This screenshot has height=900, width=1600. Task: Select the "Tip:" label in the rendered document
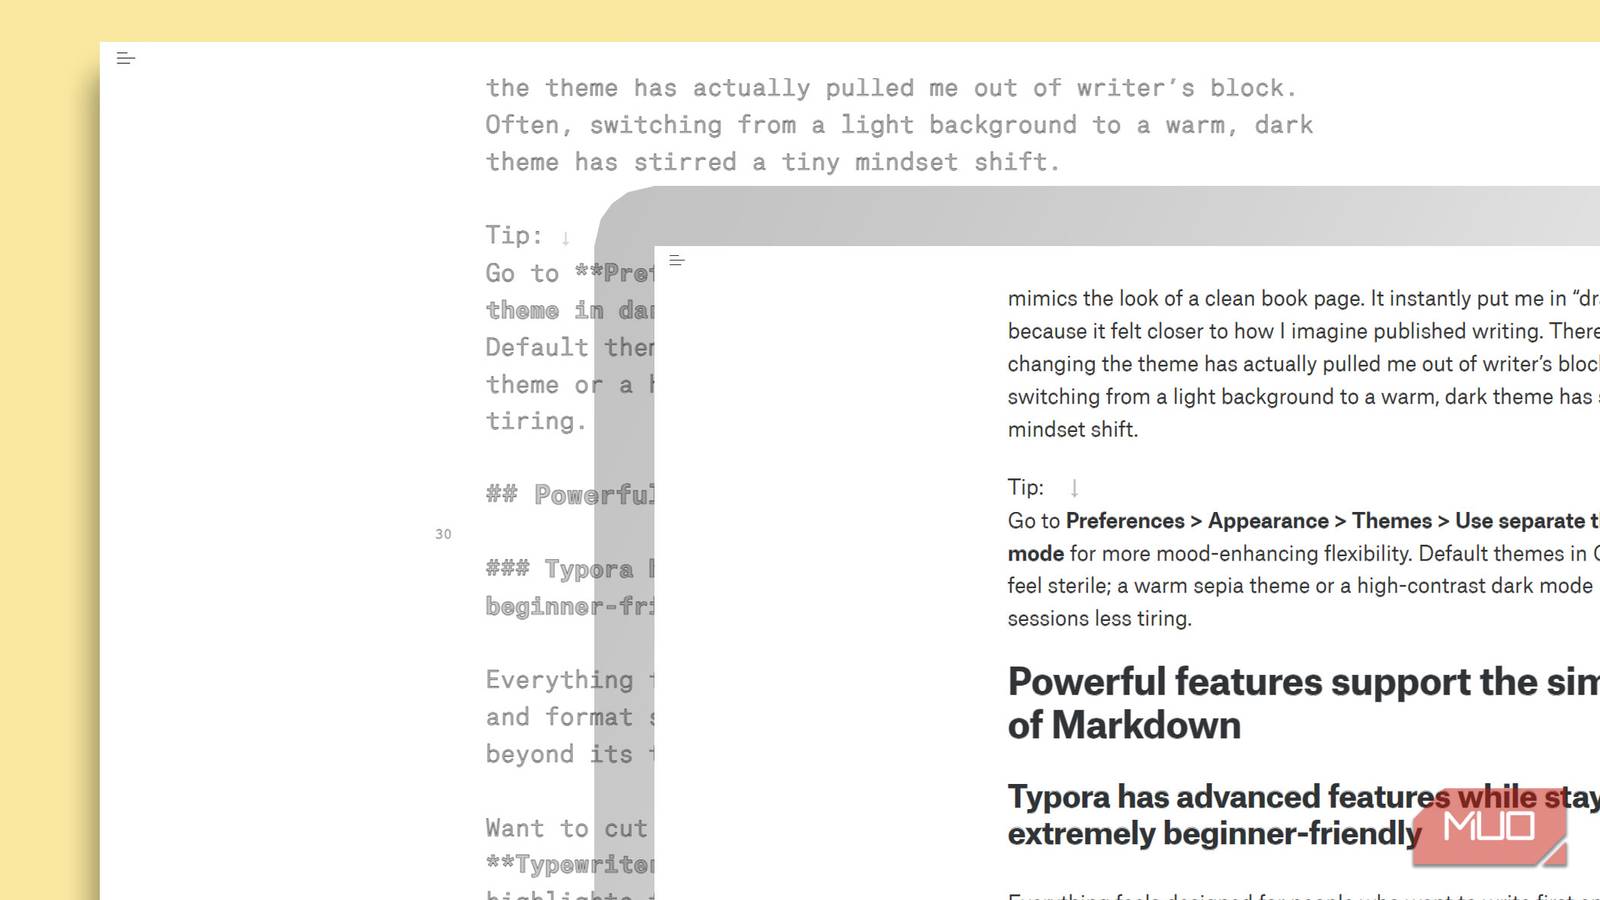coord(1024,487)
